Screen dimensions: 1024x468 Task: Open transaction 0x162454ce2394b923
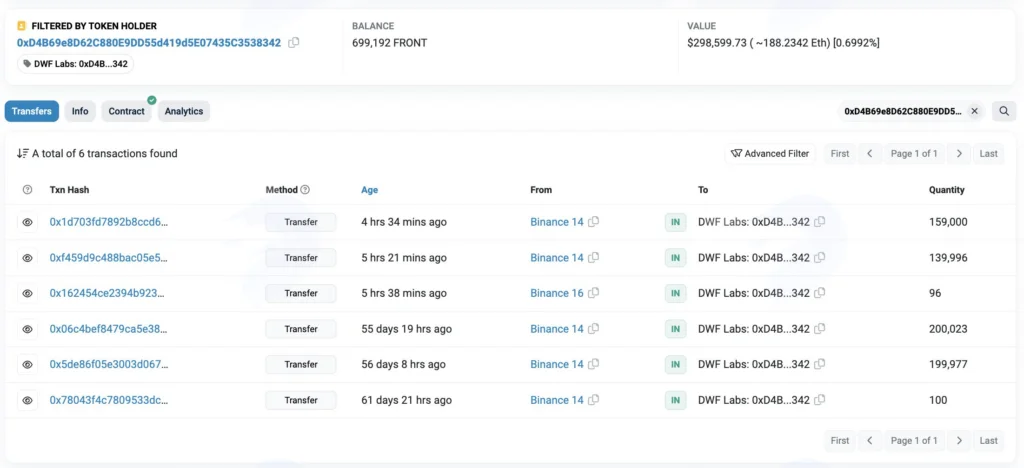click(x=107, y=293)
